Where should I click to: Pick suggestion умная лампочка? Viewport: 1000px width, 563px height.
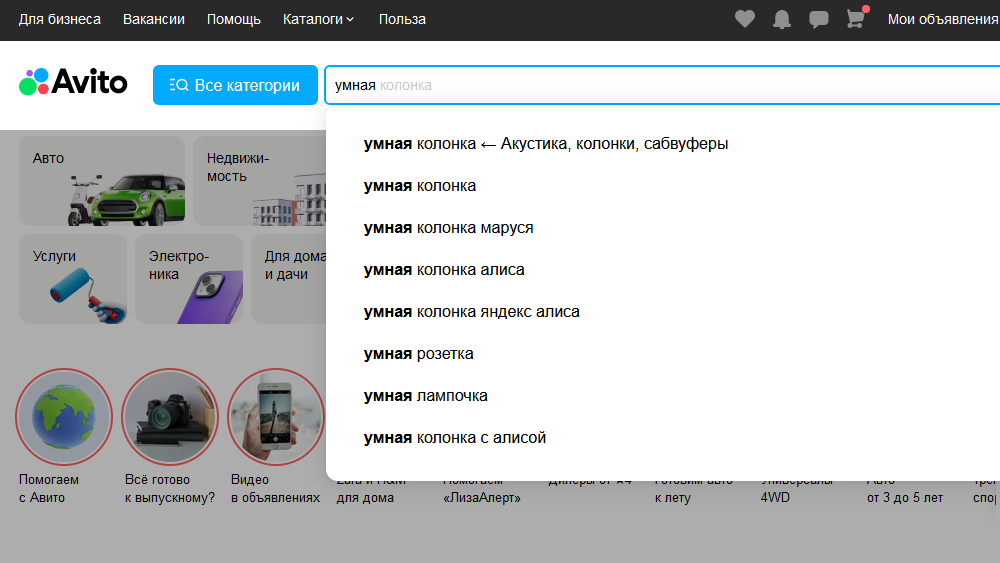[x=425, y=396]
